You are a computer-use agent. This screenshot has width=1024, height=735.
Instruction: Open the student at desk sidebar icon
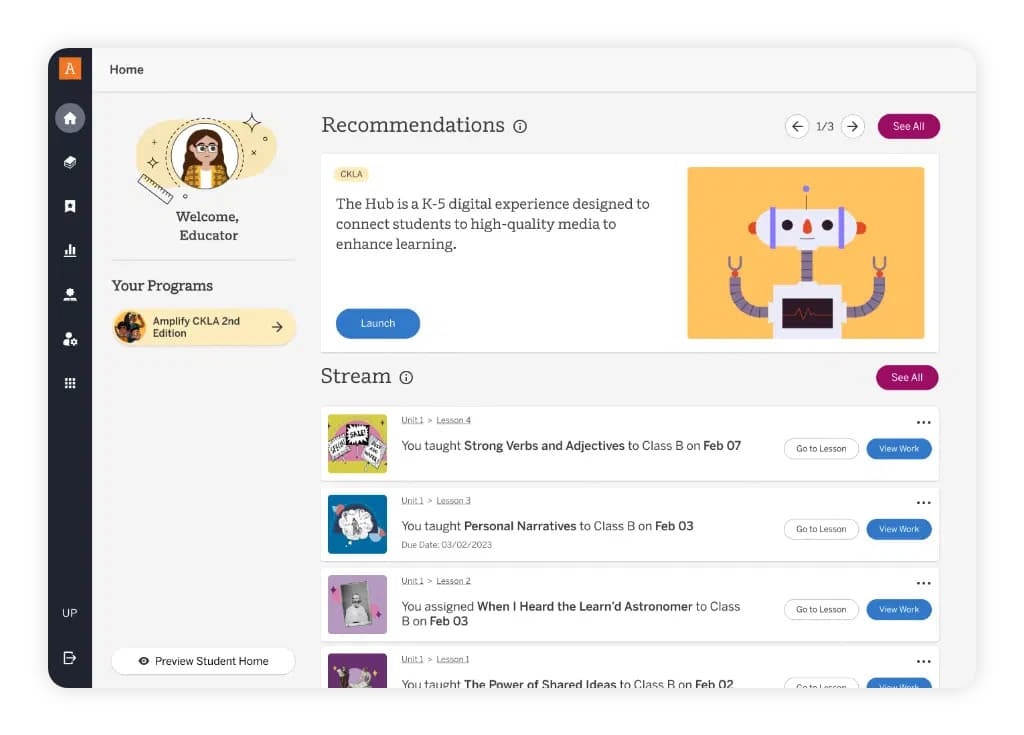pyautogui.click(x=70, y=295)
